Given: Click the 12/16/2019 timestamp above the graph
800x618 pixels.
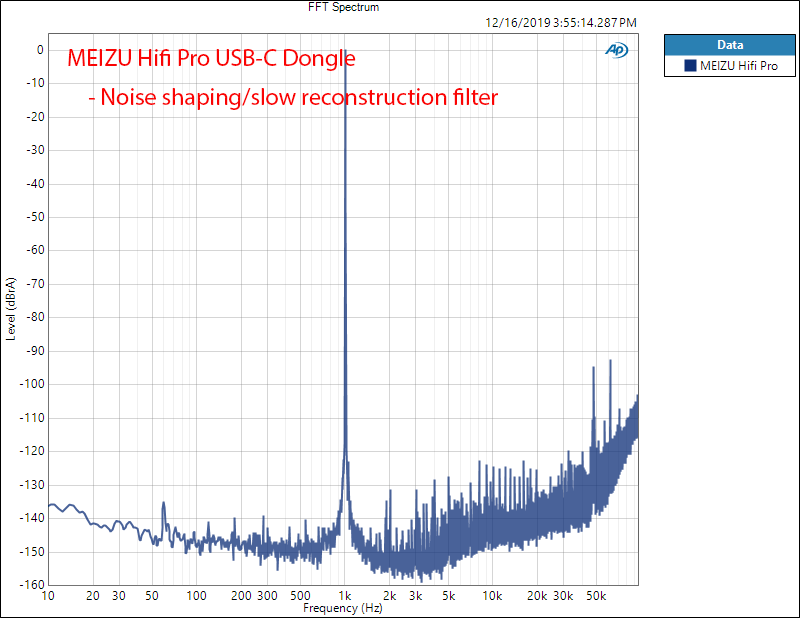Looking at the screenshot, I should pos(561,23).
